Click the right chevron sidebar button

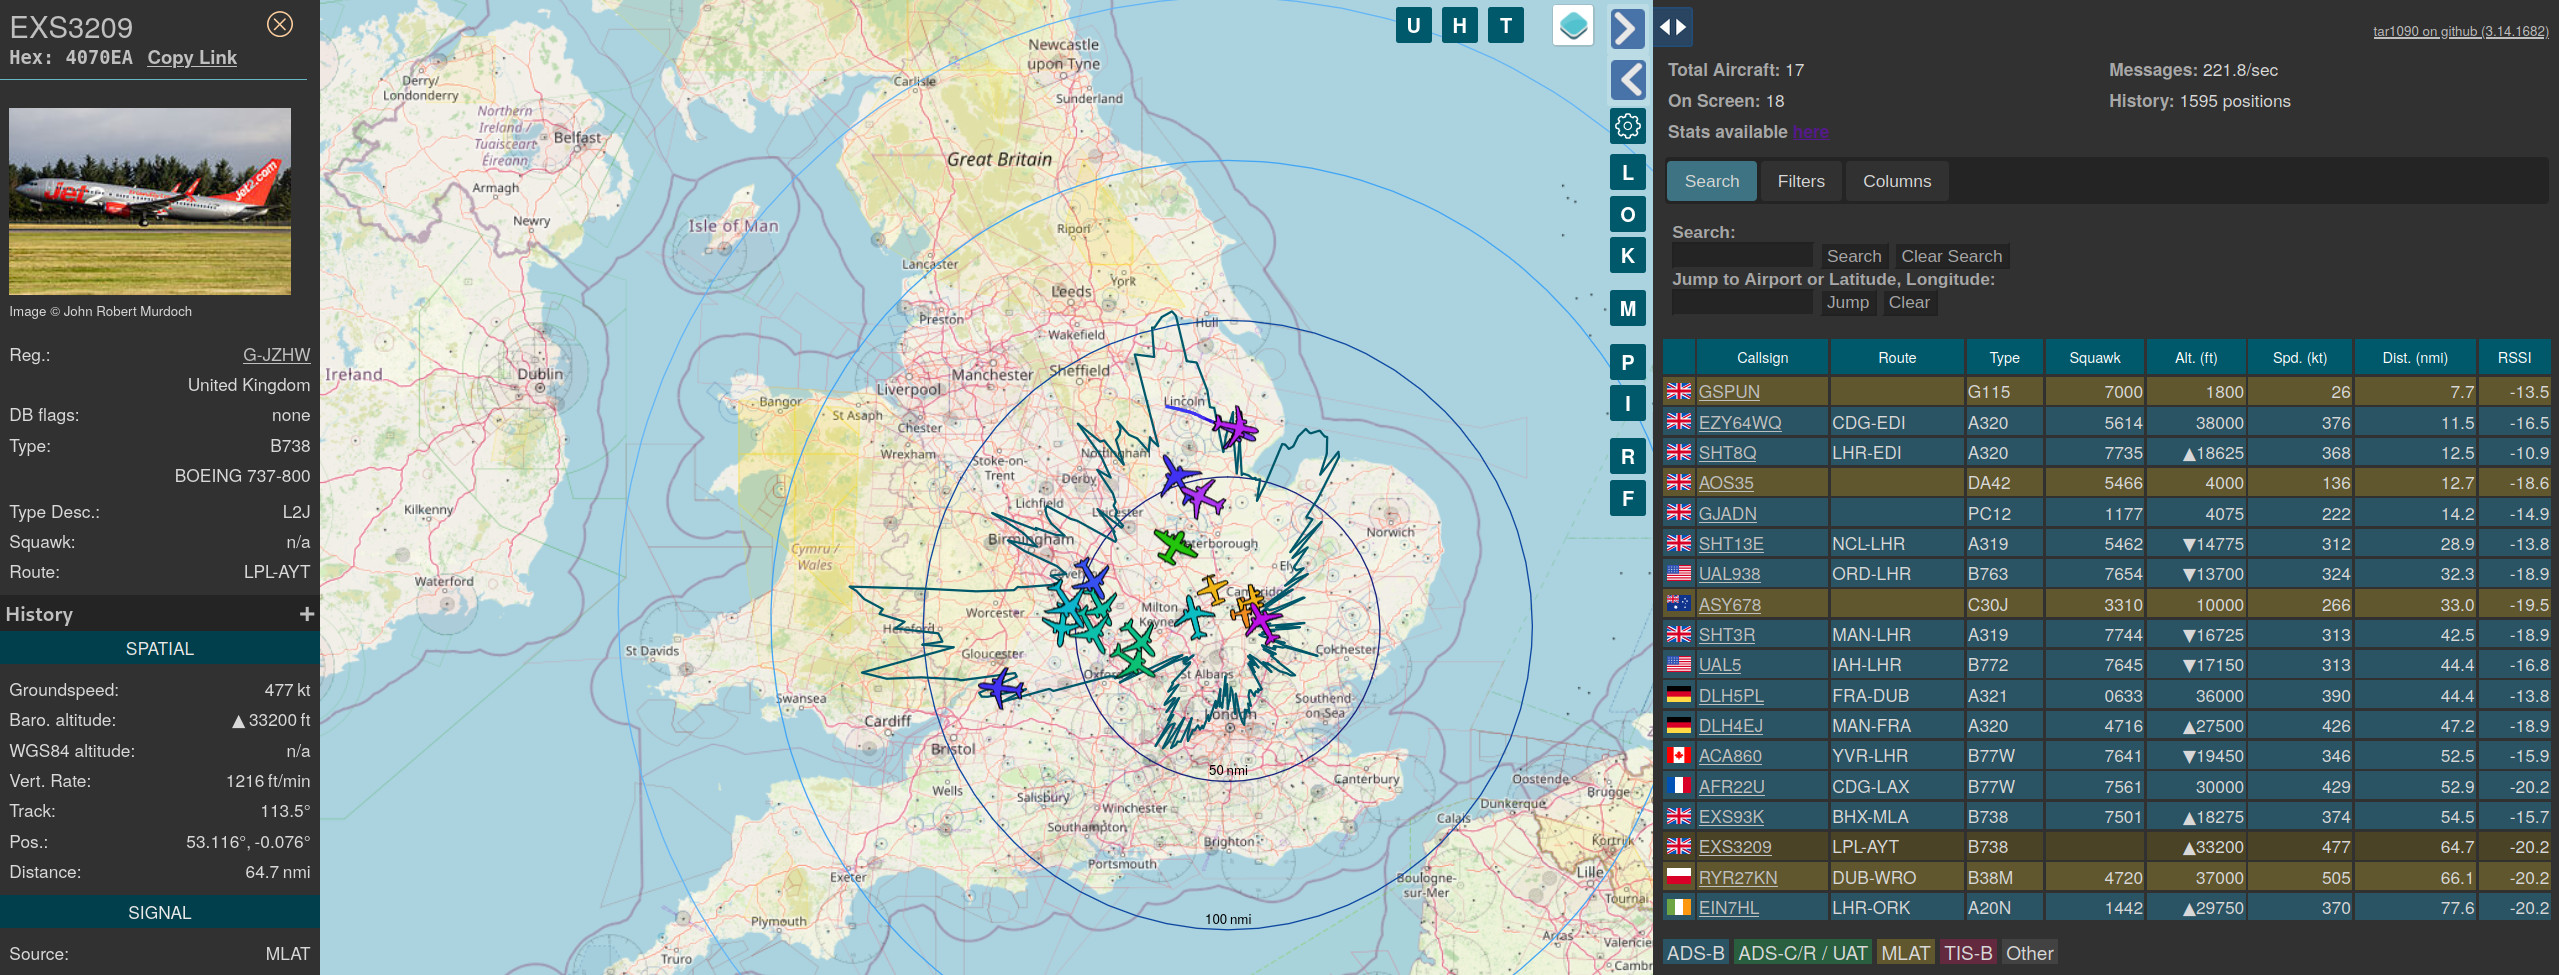pos(1628,28)
